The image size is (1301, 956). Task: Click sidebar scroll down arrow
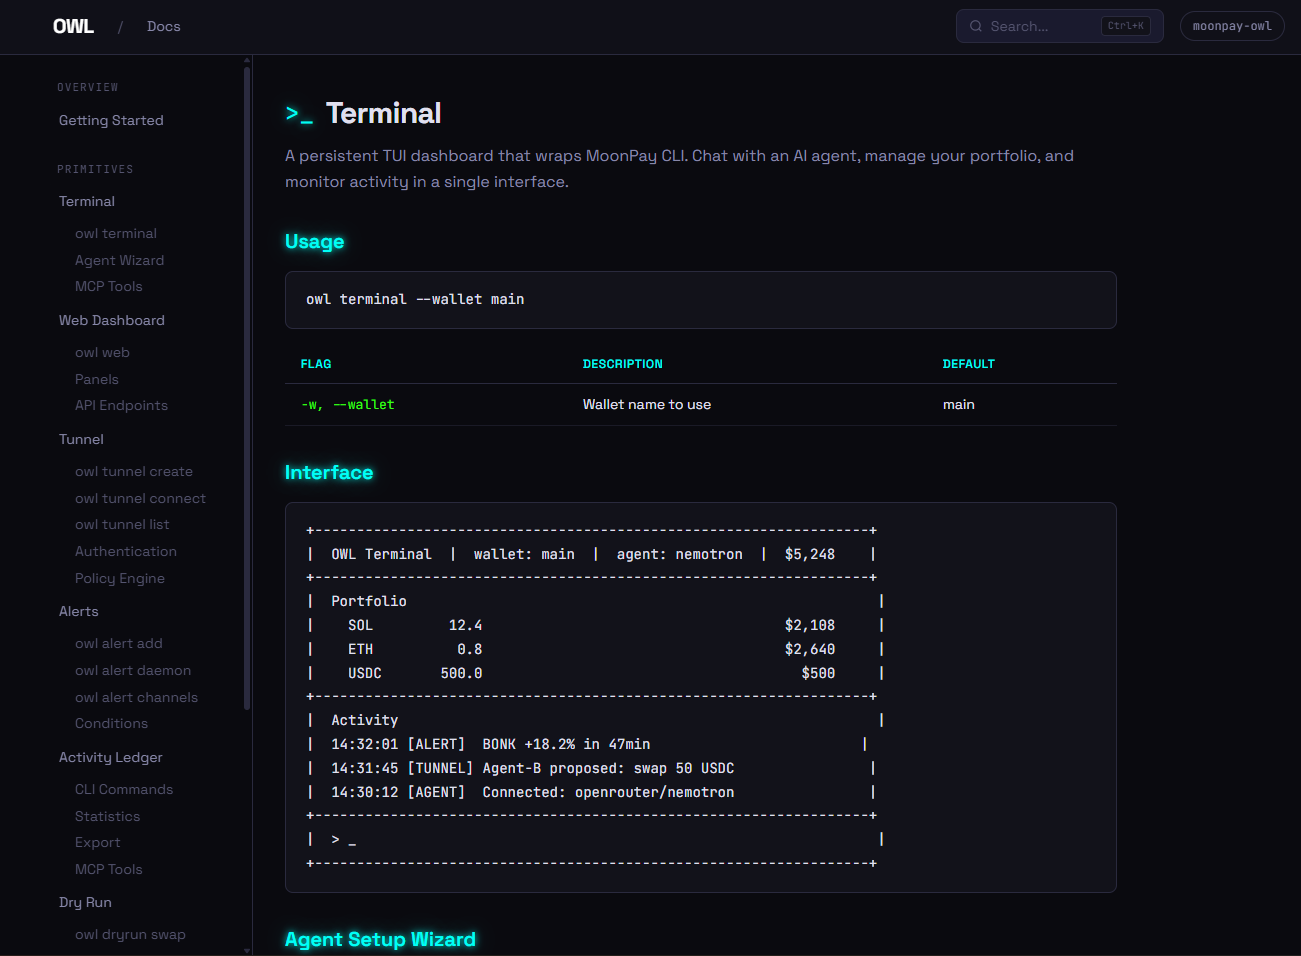pyautogui.click(x=247, y=950)
